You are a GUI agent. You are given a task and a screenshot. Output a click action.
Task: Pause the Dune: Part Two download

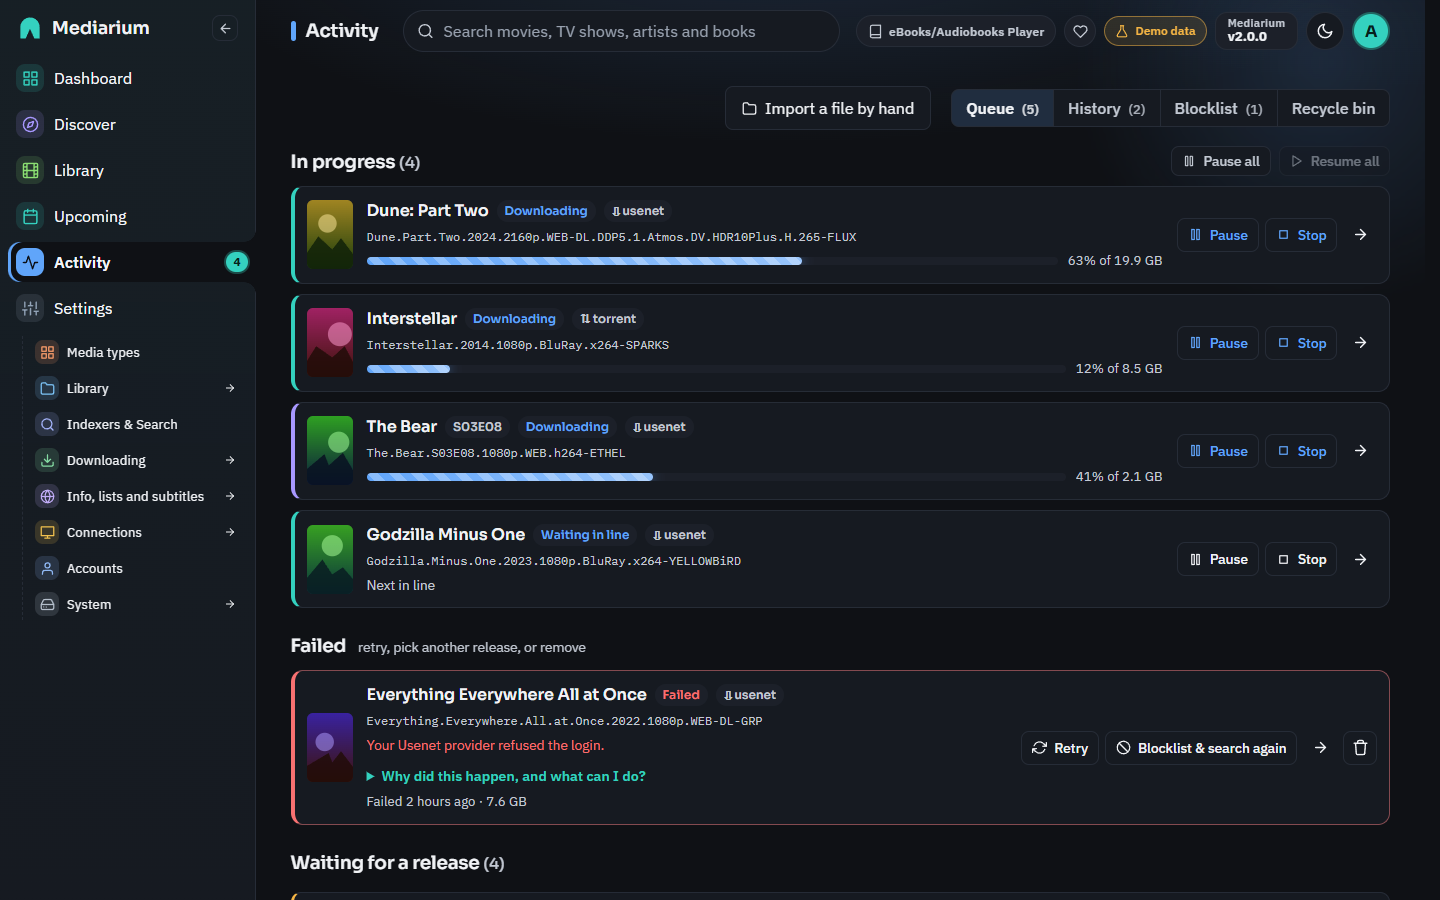pos(1218,235)
